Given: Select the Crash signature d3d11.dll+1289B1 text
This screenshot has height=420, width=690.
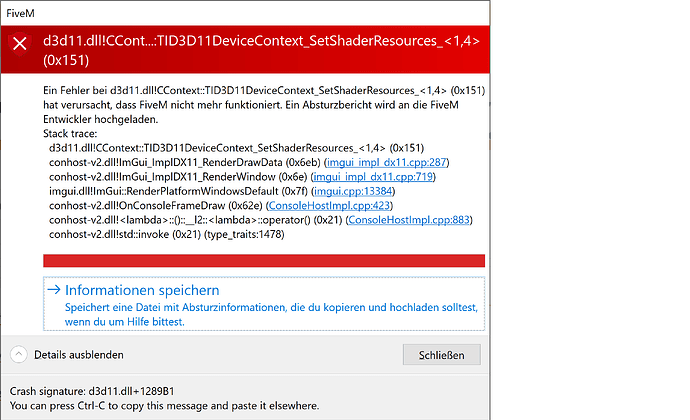Looking at the screenshot, I should point(92,391).
